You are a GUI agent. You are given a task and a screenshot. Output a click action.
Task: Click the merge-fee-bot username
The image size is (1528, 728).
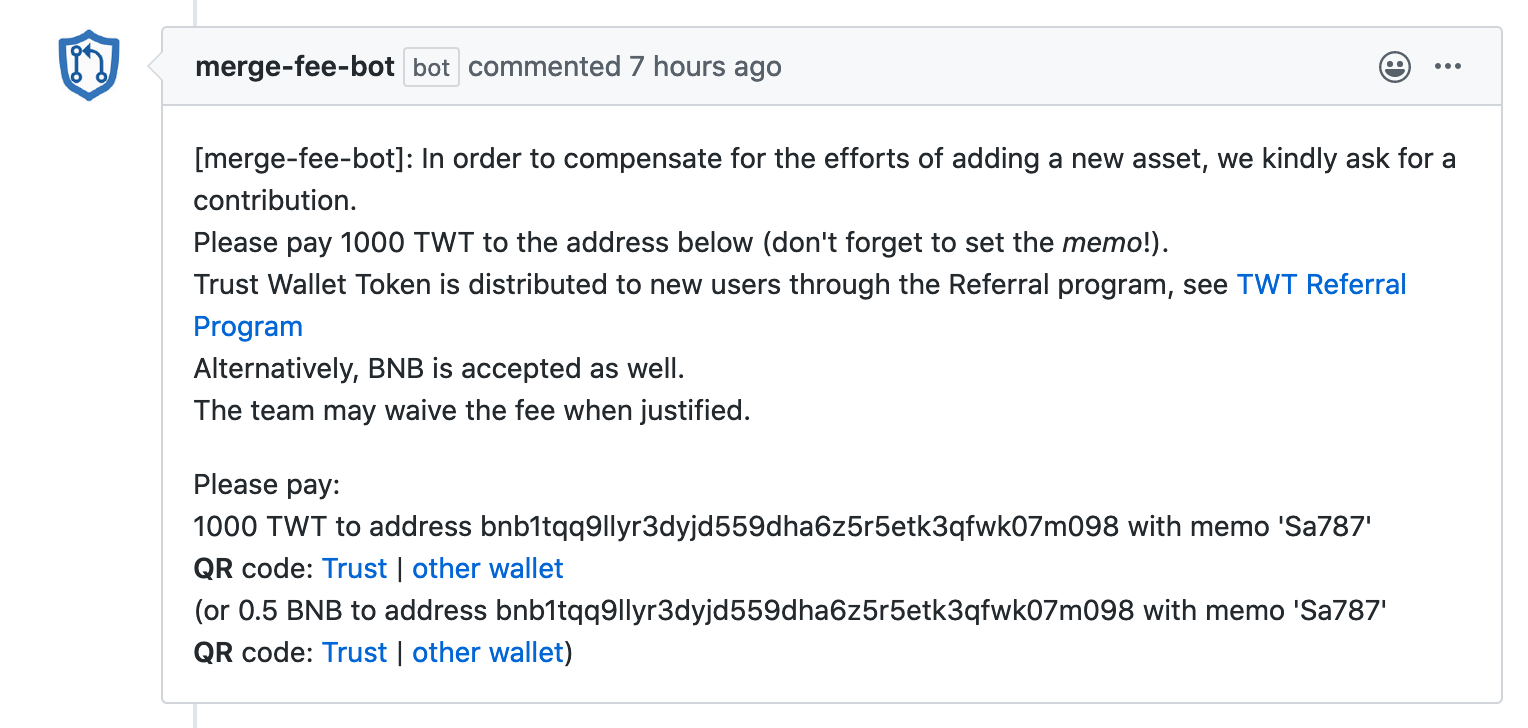pos(295,66)
